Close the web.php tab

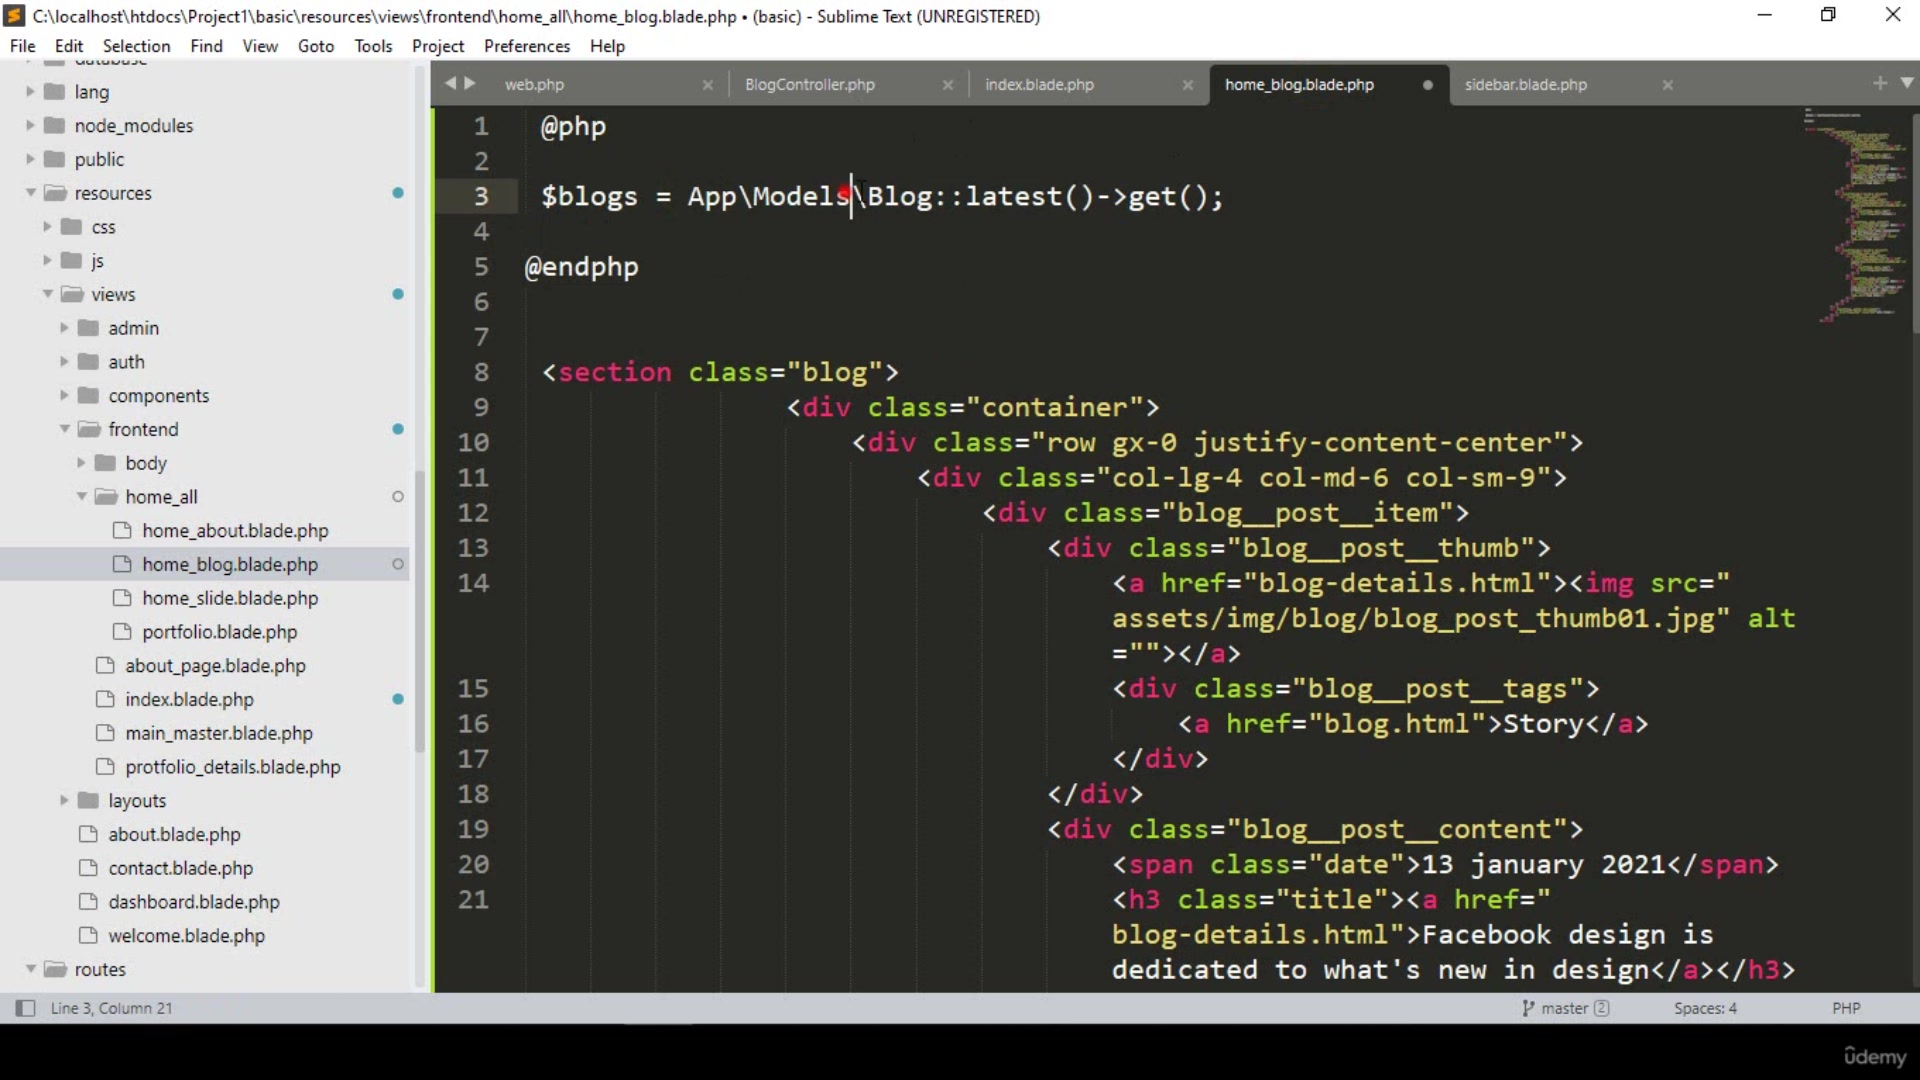click(x=708, y=85)
